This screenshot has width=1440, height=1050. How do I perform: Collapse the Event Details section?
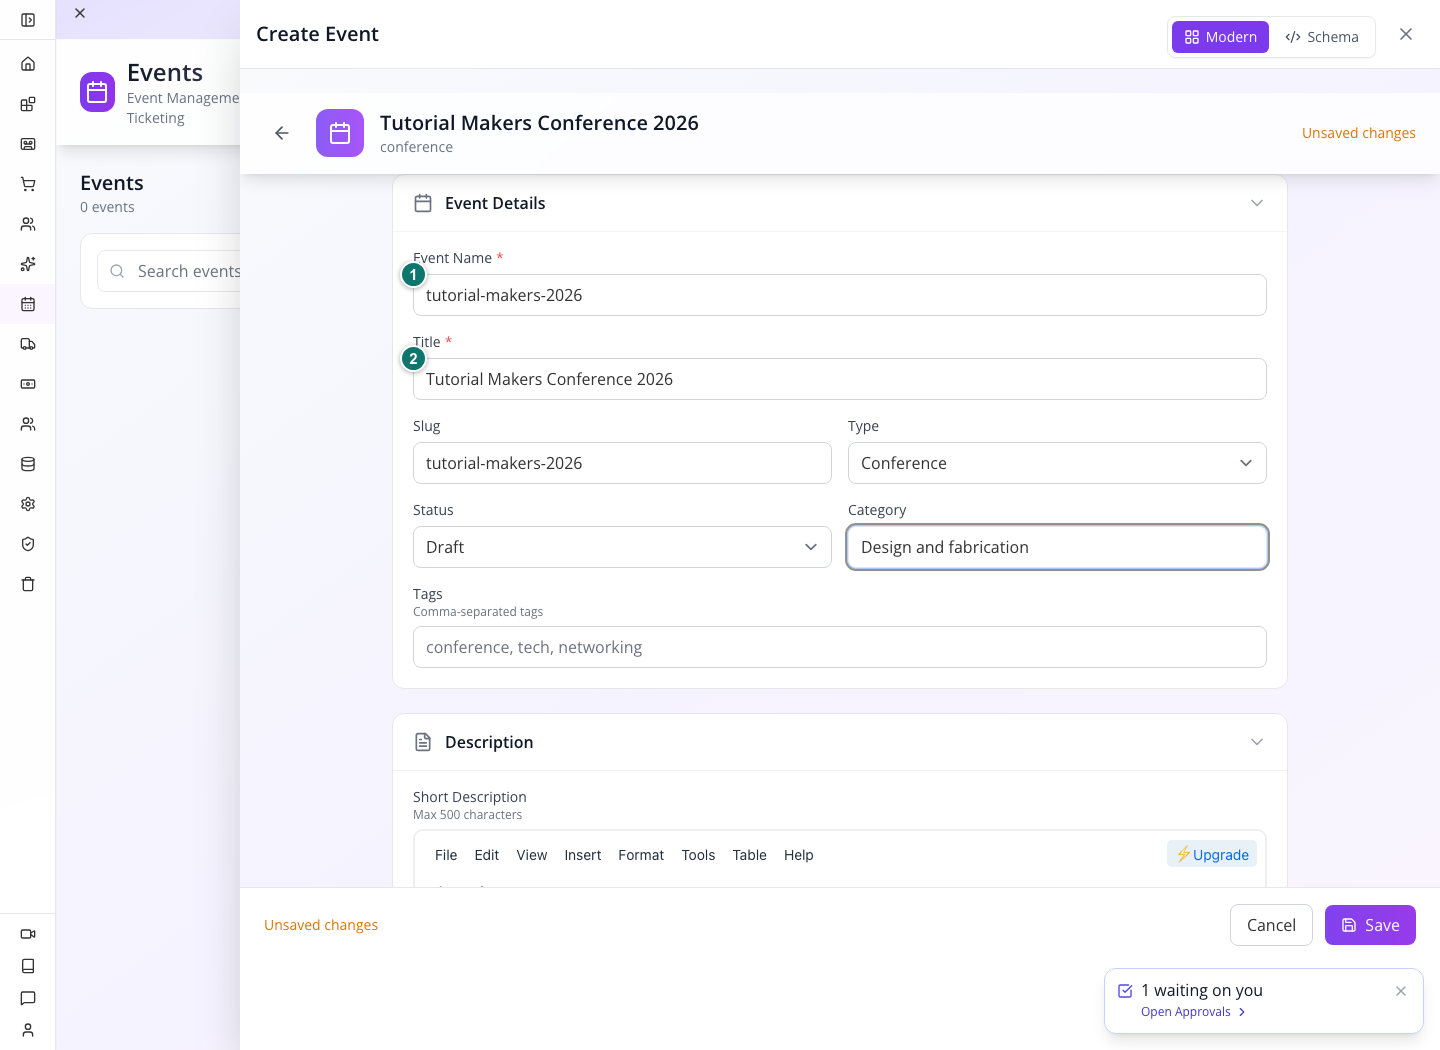click(1257, 203)
